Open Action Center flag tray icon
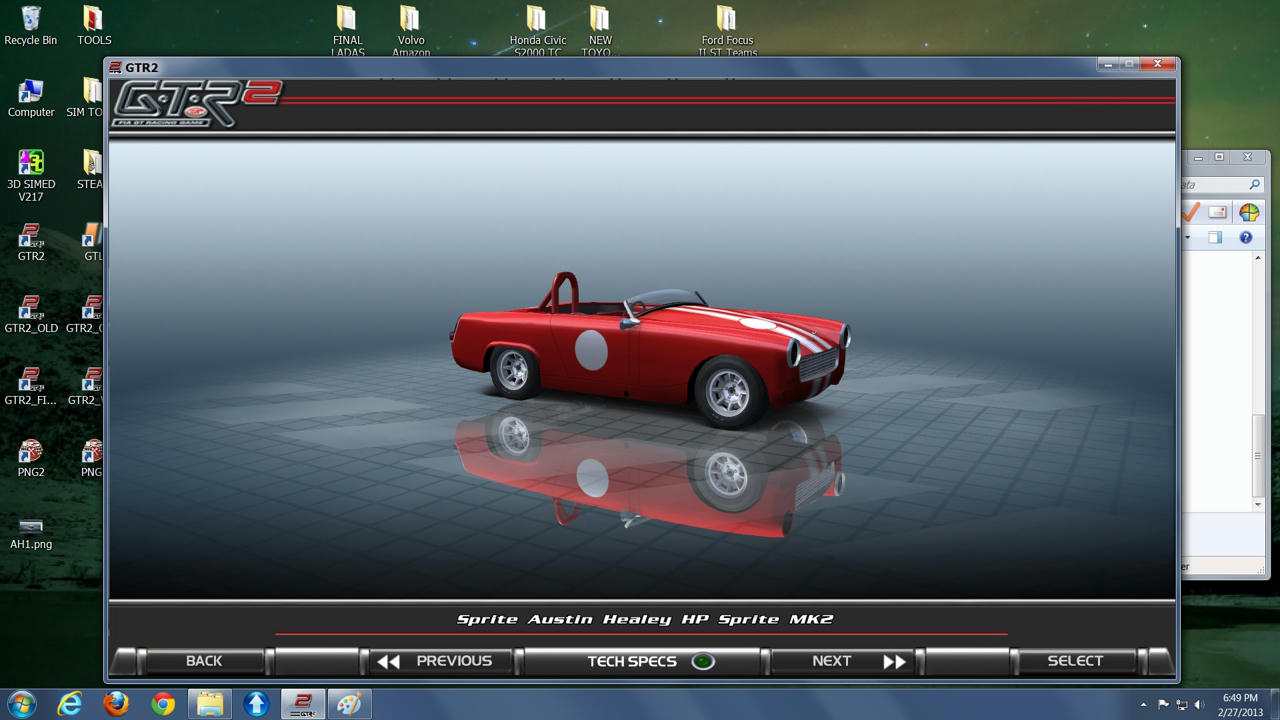Viewport: 1280px width, 720px height. tap(1163, 705)
